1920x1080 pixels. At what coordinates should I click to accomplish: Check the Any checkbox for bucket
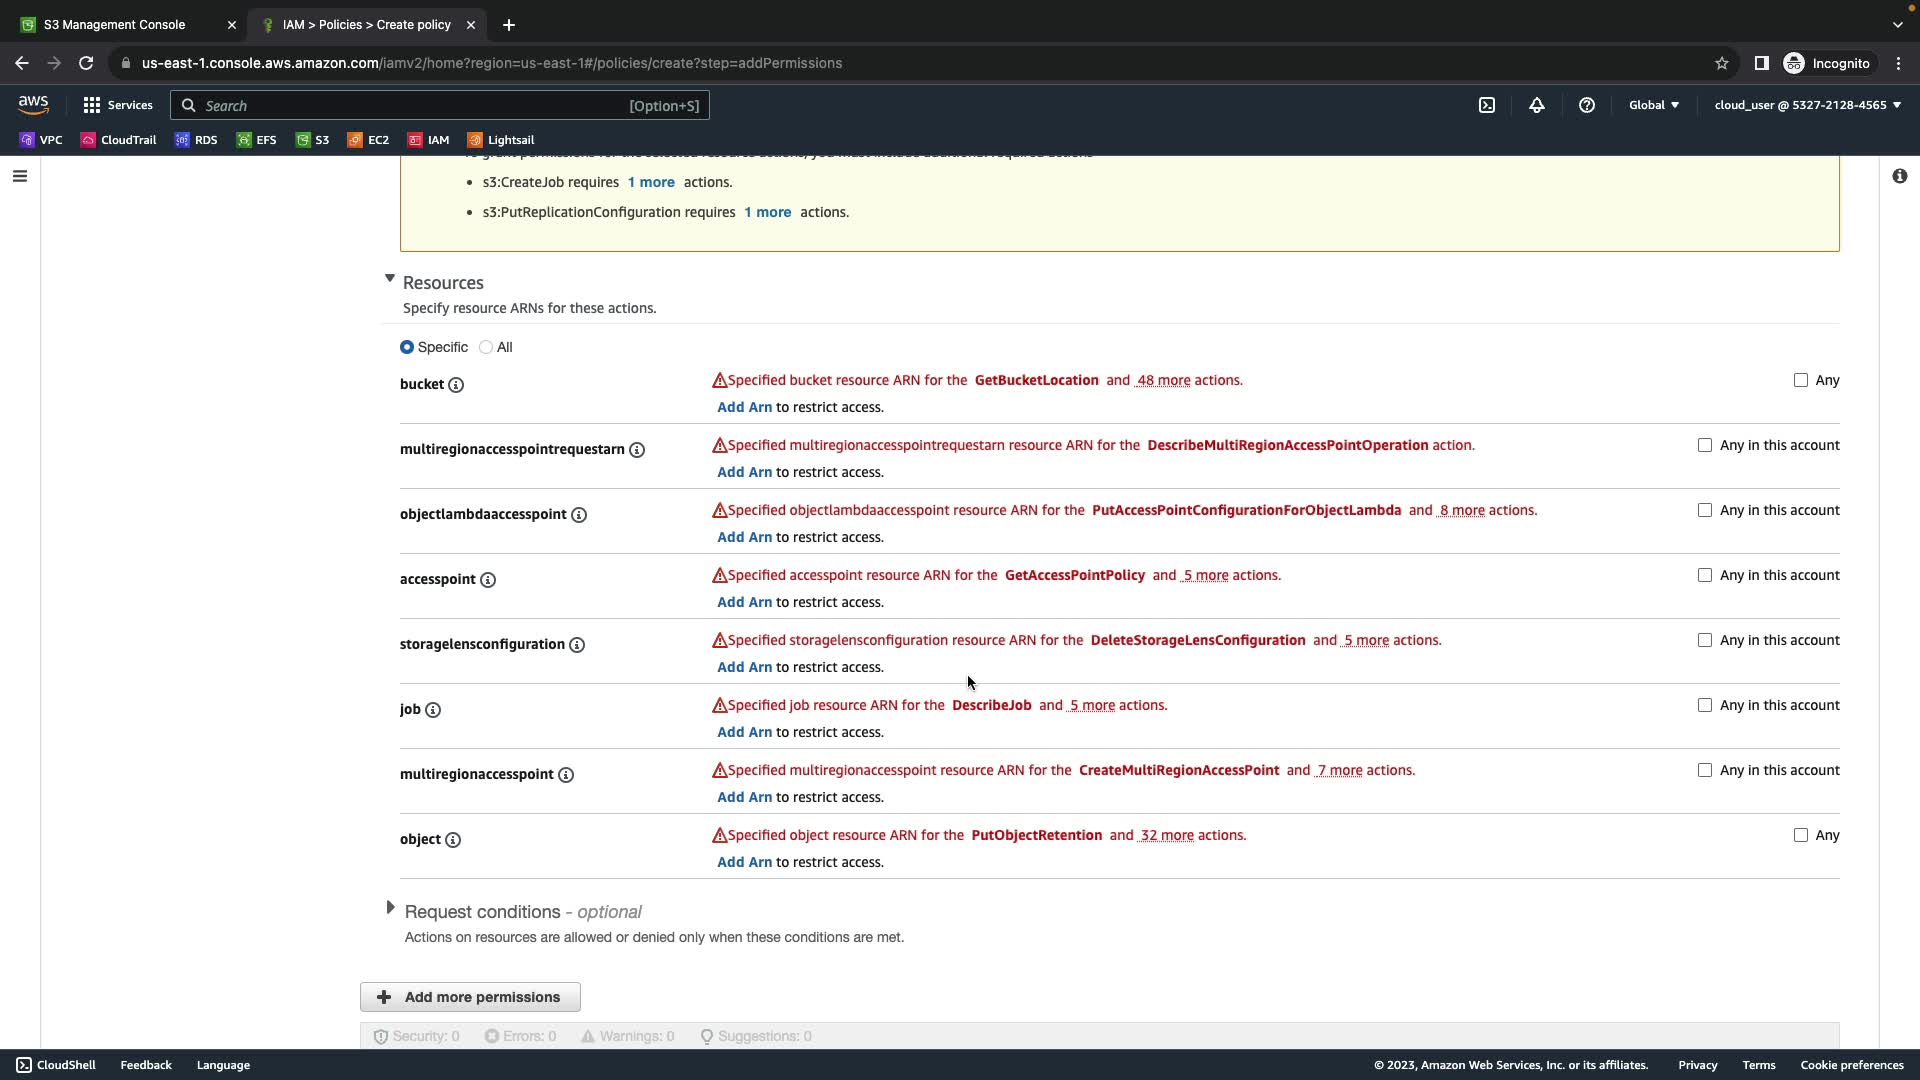1800,380
